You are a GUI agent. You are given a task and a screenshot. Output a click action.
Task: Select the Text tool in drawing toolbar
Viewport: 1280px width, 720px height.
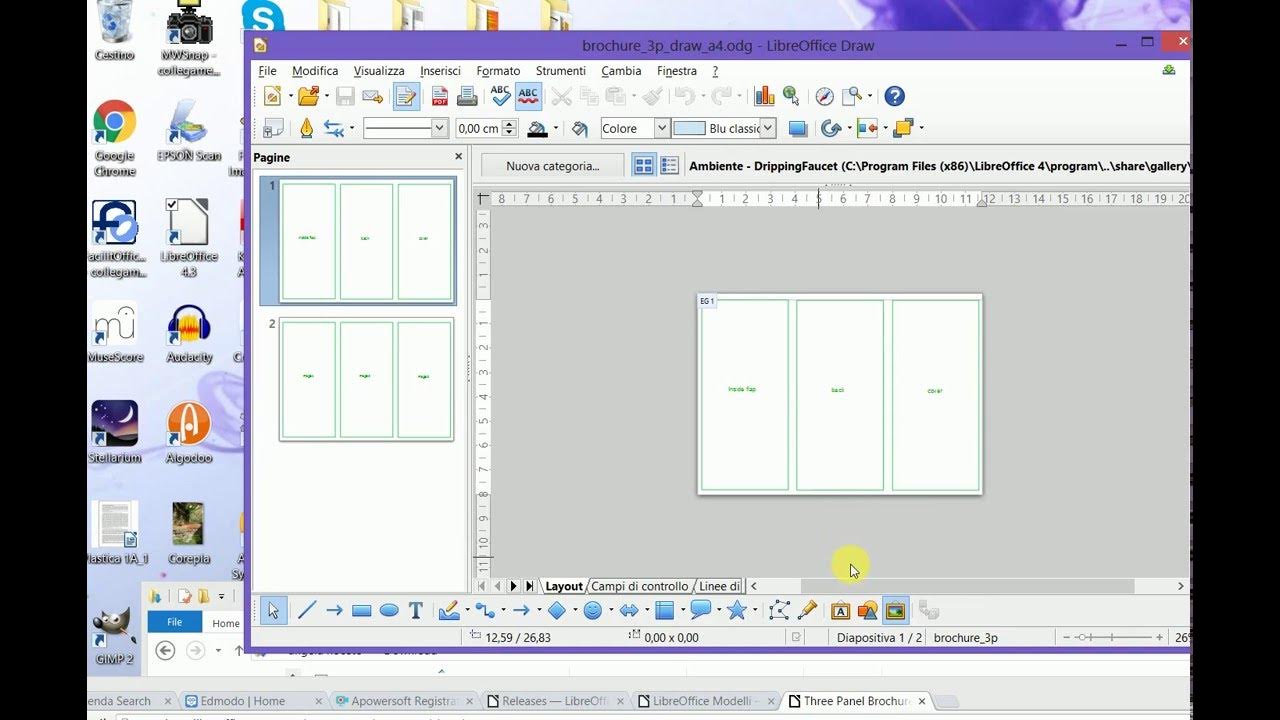coord(416,610)
